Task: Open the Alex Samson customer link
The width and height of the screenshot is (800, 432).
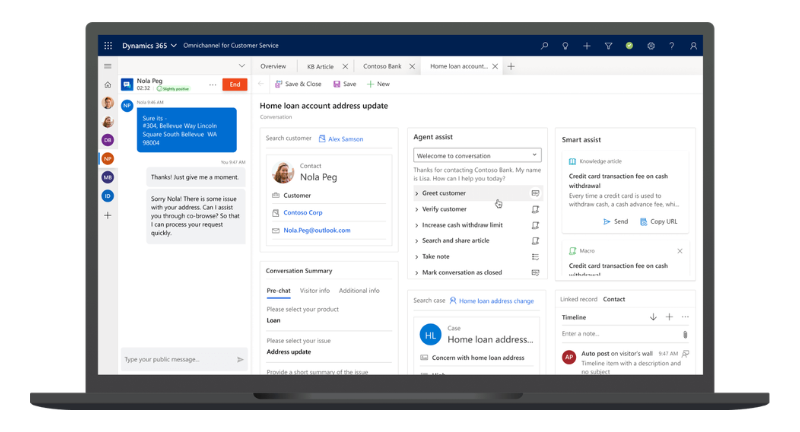Action: pyautogui.click(x=345, y=139)
